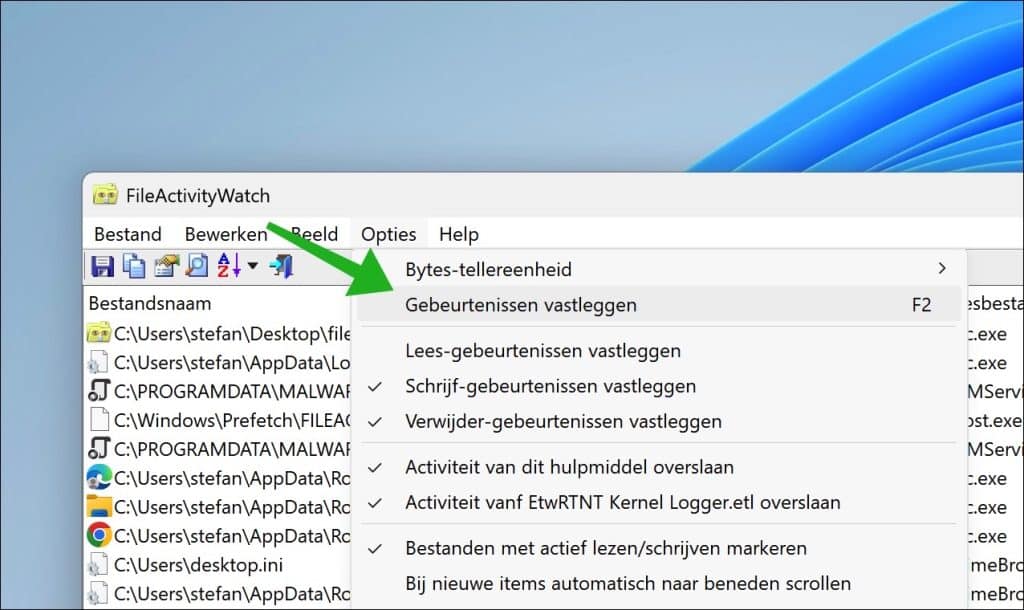Toggle Bestanden met actief lezen/schrijven markeren

tap(660, 548)
